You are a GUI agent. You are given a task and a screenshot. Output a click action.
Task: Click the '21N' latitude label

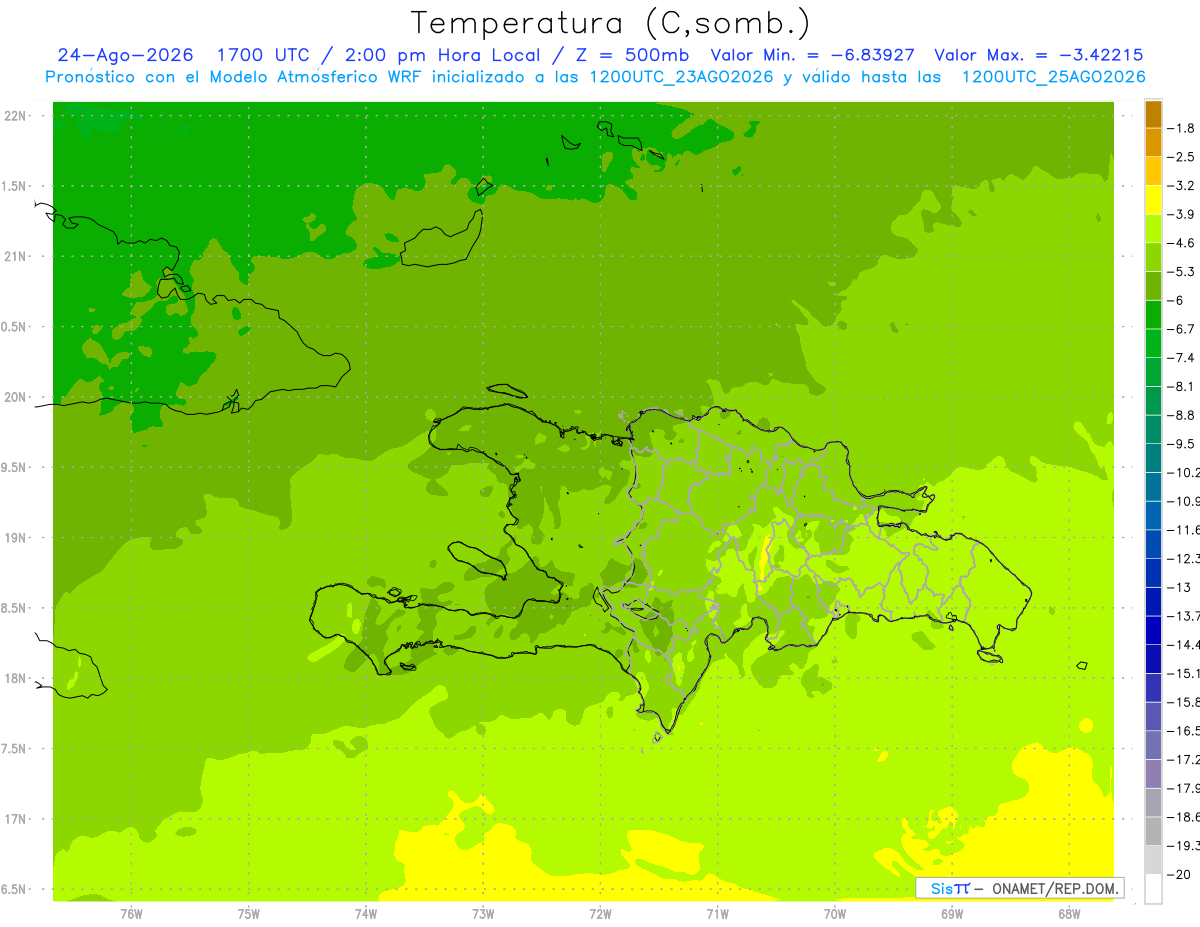(15, 257)
